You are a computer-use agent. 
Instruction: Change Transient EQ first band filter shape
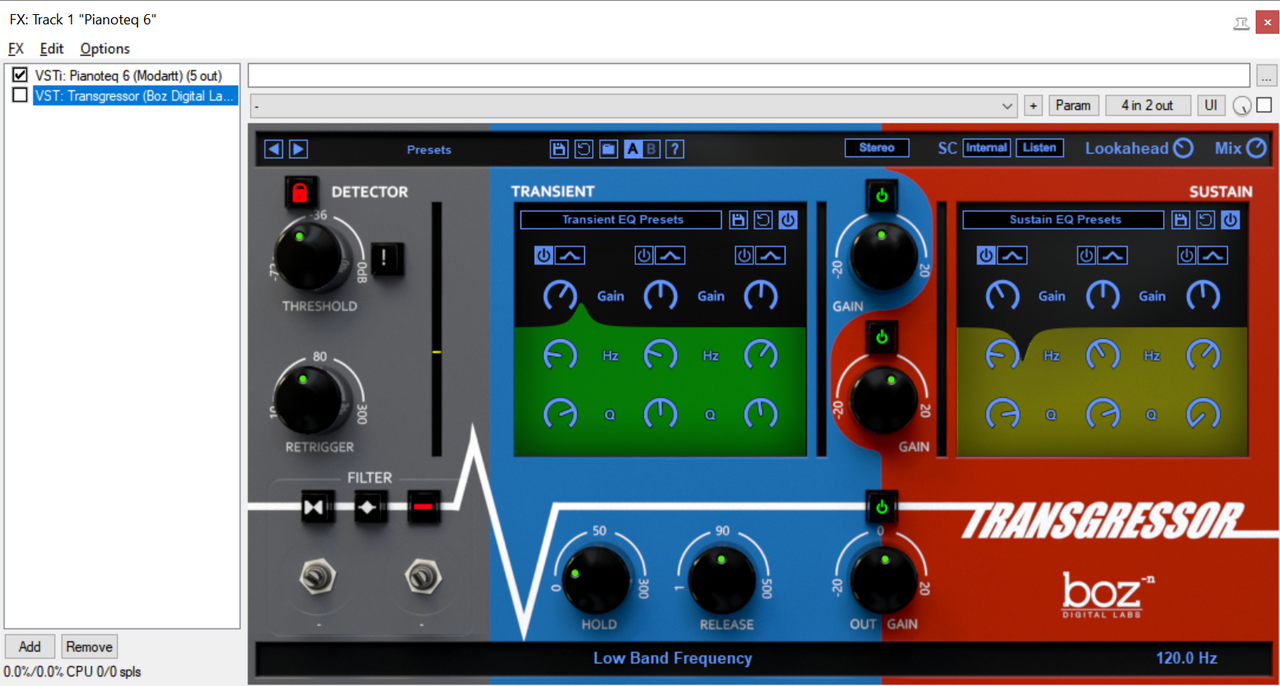tap(570, 256)
